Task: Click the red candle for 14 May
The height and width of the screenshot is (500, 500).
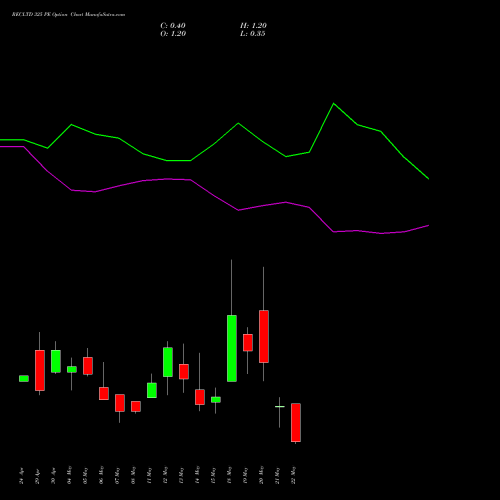Action: (x=200, y=397)
